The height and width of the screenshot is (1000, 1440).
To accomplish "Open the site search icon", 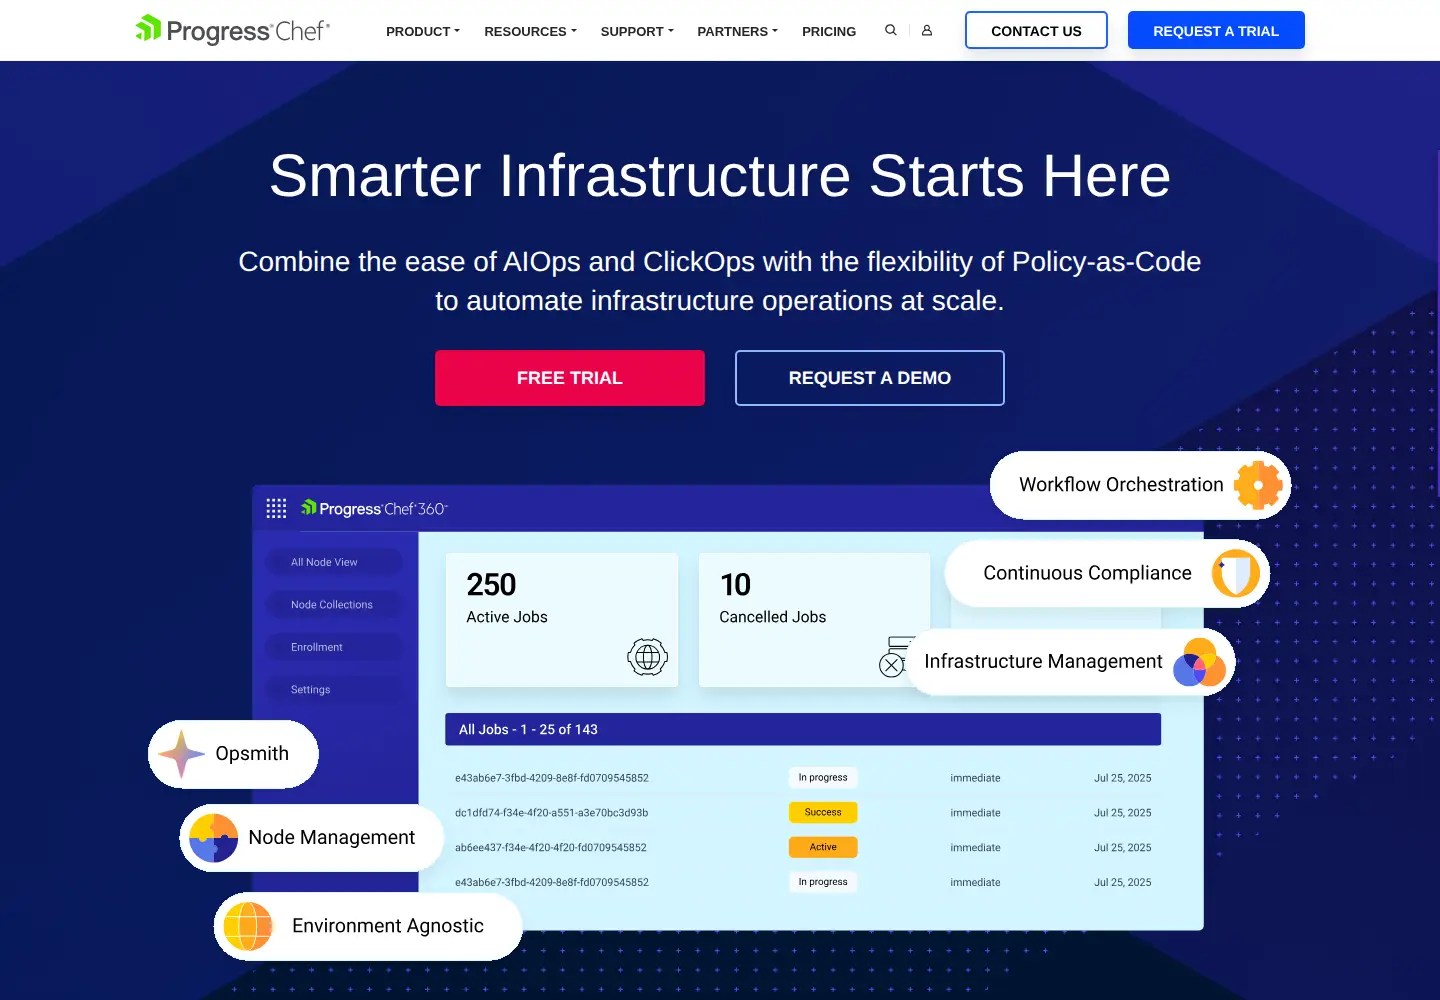I will tap(891, 30).
